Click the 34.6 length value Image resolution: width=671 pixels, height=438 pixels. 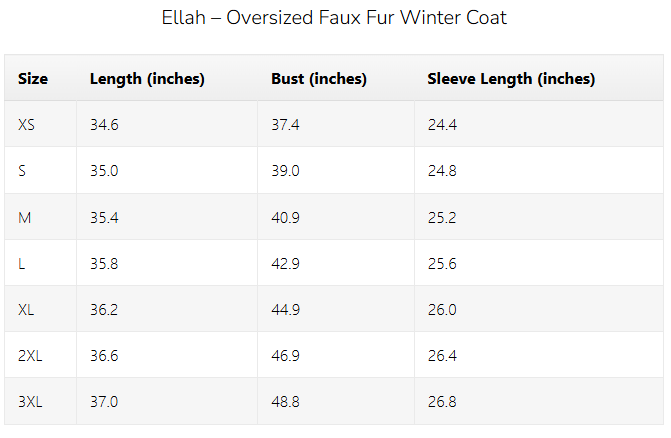104,125
